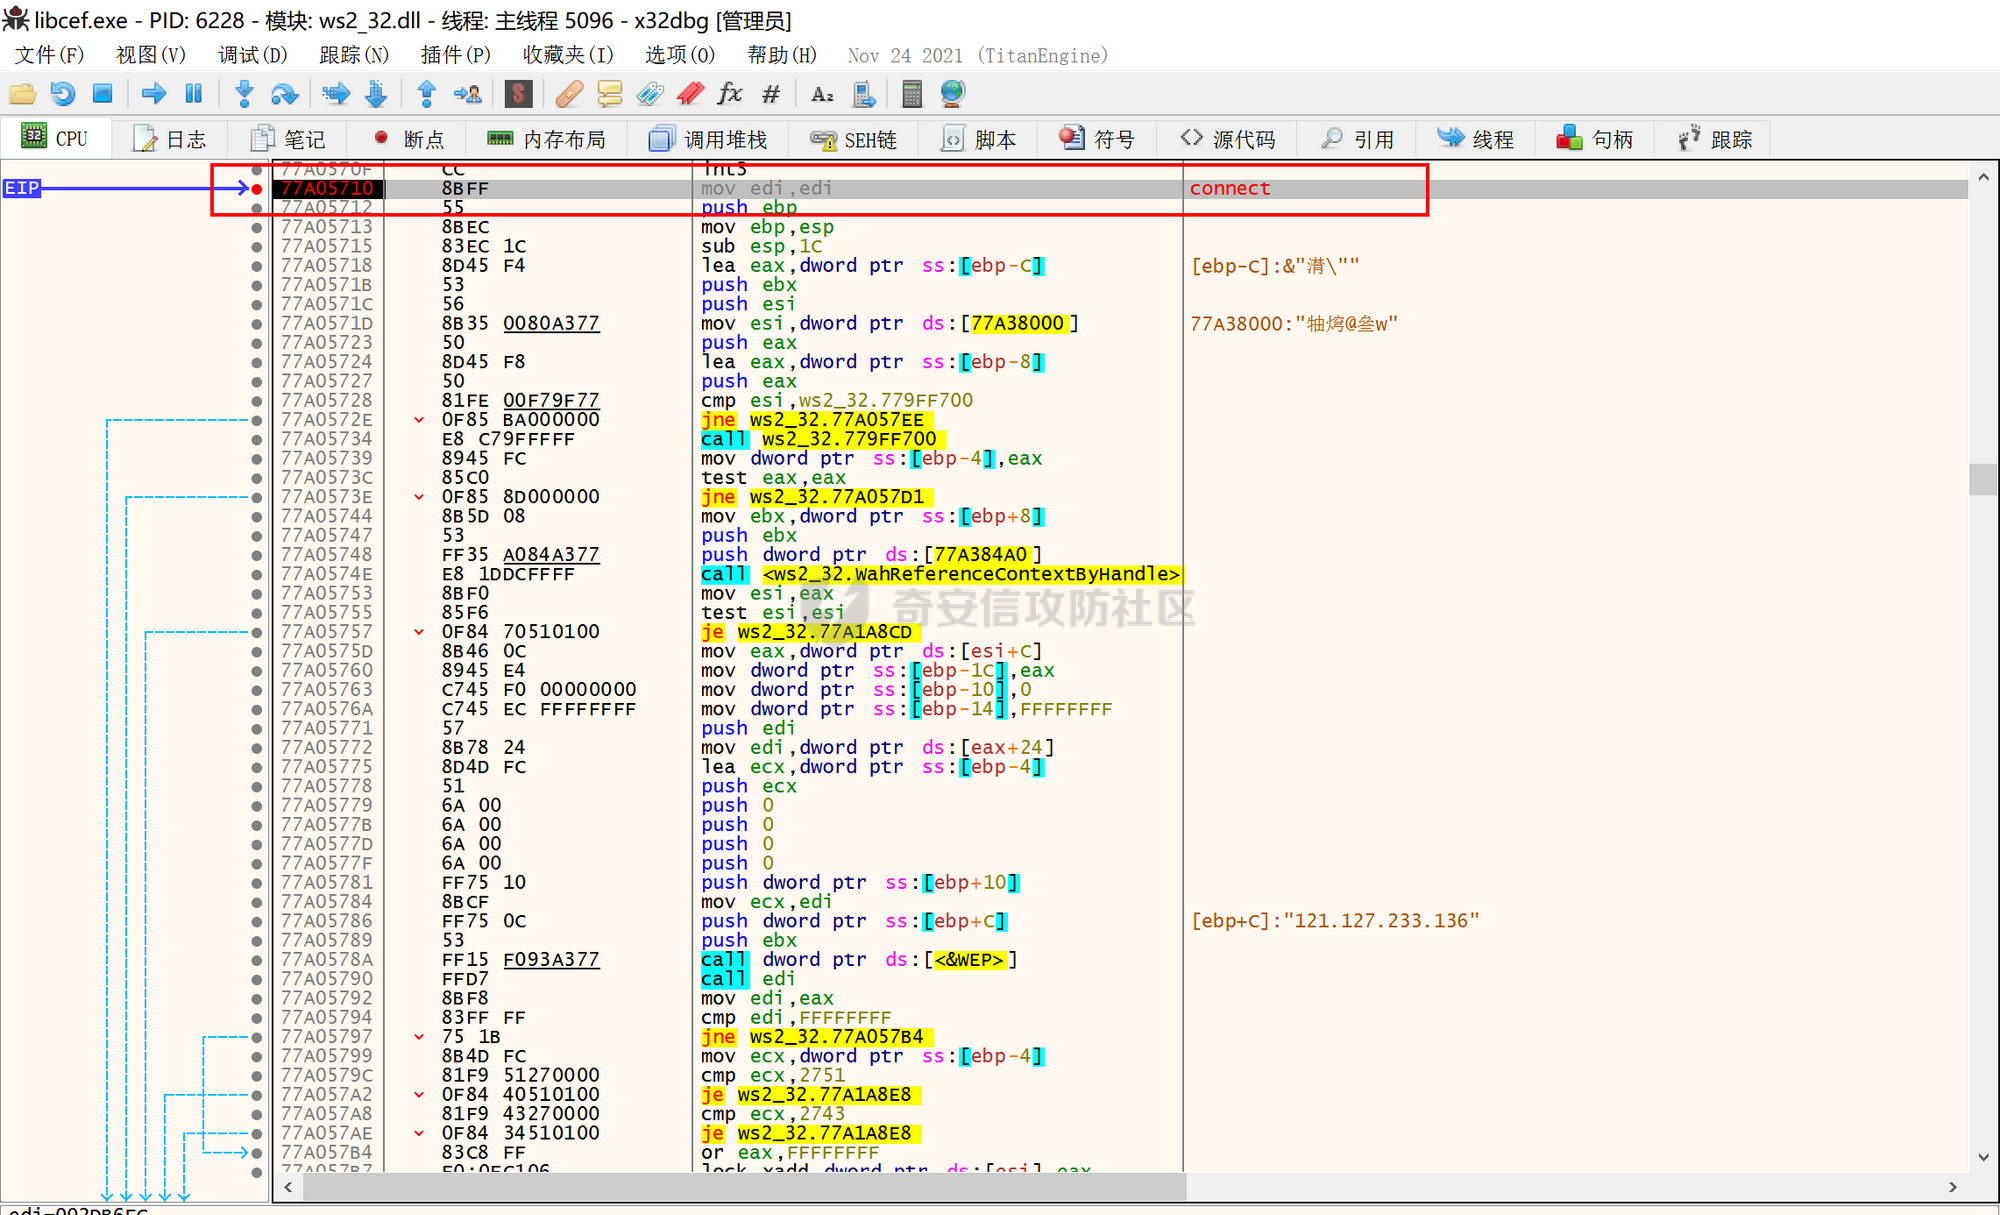This screenshot has height=1215, width=2000.
Task: Toggle breakpoint dot at address 77A05710
Action: [x=257, y=188]
